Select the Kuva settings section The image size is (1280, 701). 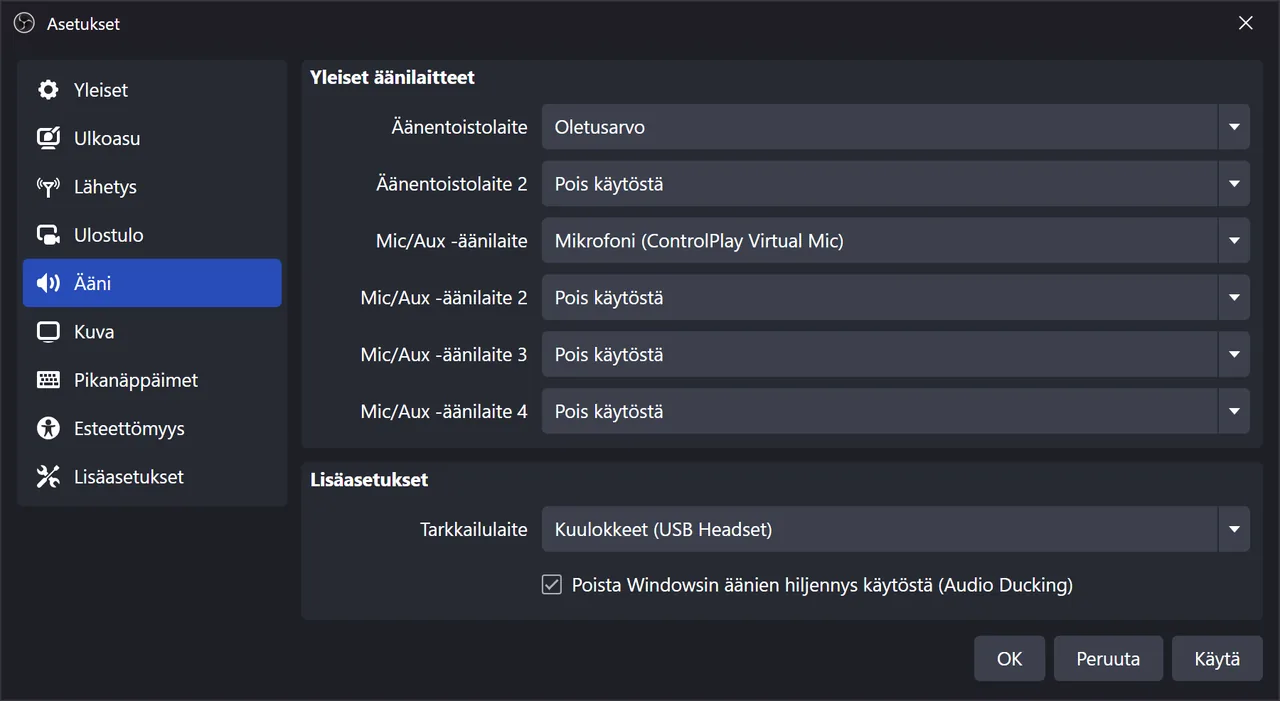point(152,332)
